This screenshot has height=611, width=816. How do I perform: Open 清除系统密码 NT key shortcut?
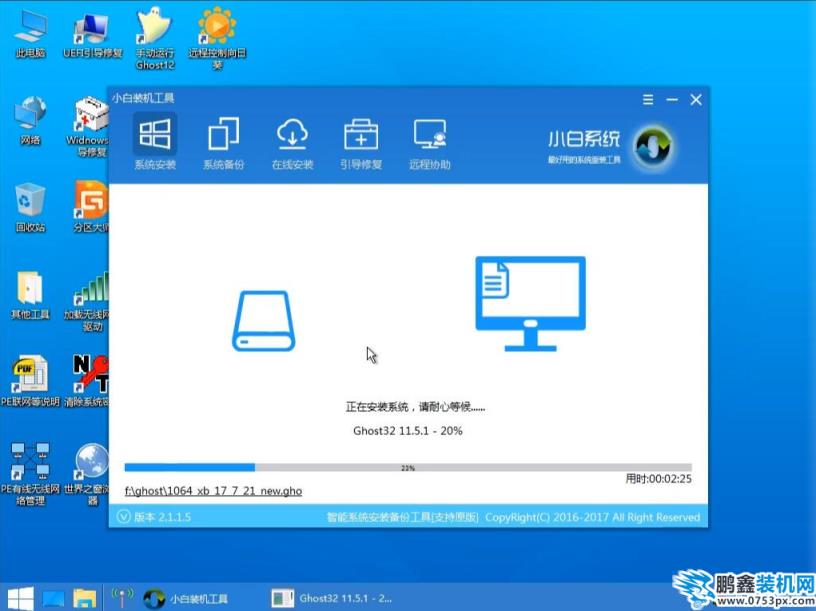87,381
